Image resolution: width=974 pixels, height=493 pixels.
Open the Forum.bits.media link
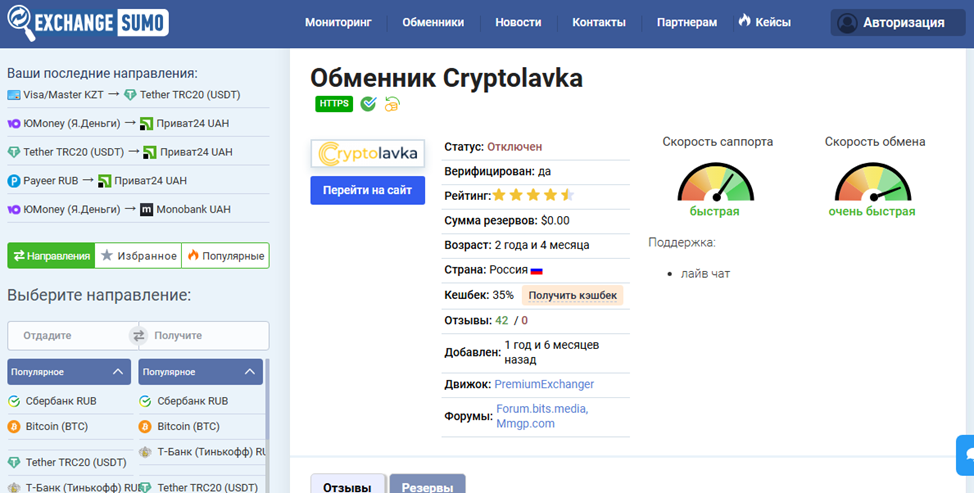coord(542,409)
